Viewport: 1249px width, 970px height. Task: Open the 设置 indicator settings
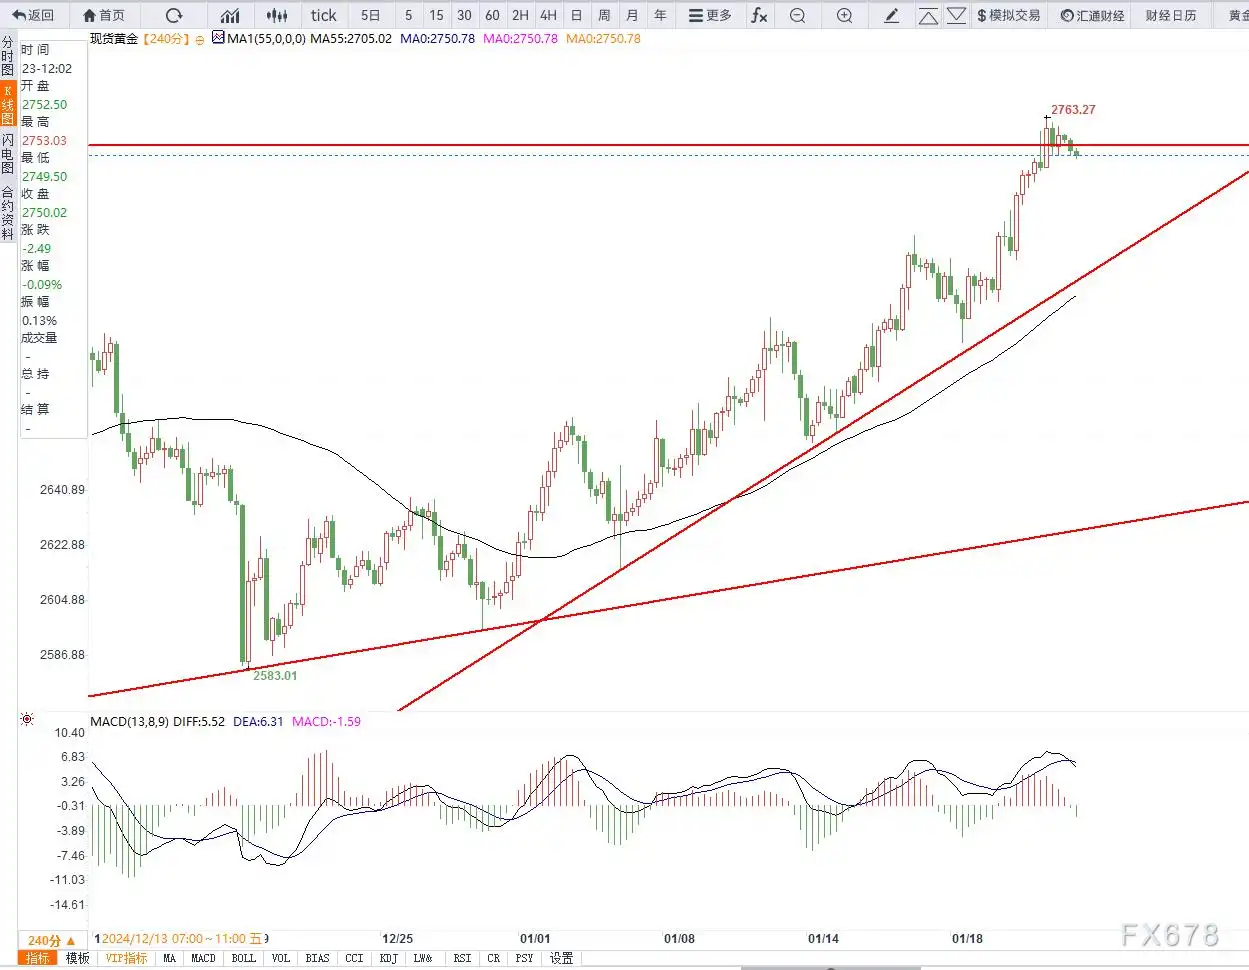(x=561, y=958)
